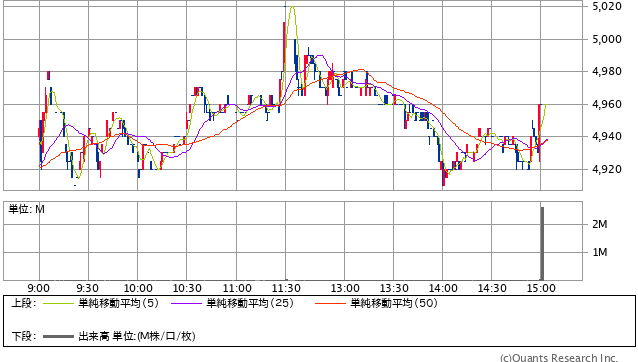Click the 9:30 time axis label

coord(87,288)
